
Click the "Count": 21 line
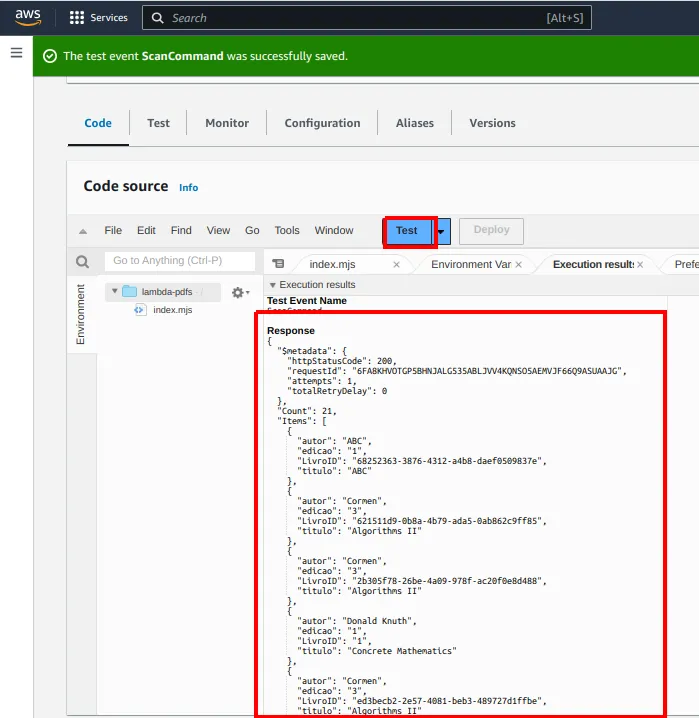(306, 411)
